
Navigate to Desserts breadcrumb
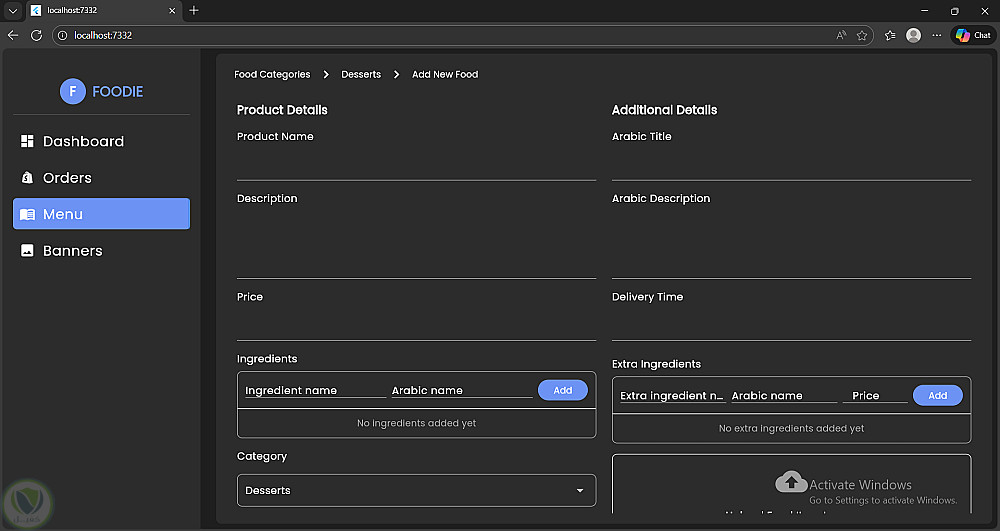click(361, 74)
